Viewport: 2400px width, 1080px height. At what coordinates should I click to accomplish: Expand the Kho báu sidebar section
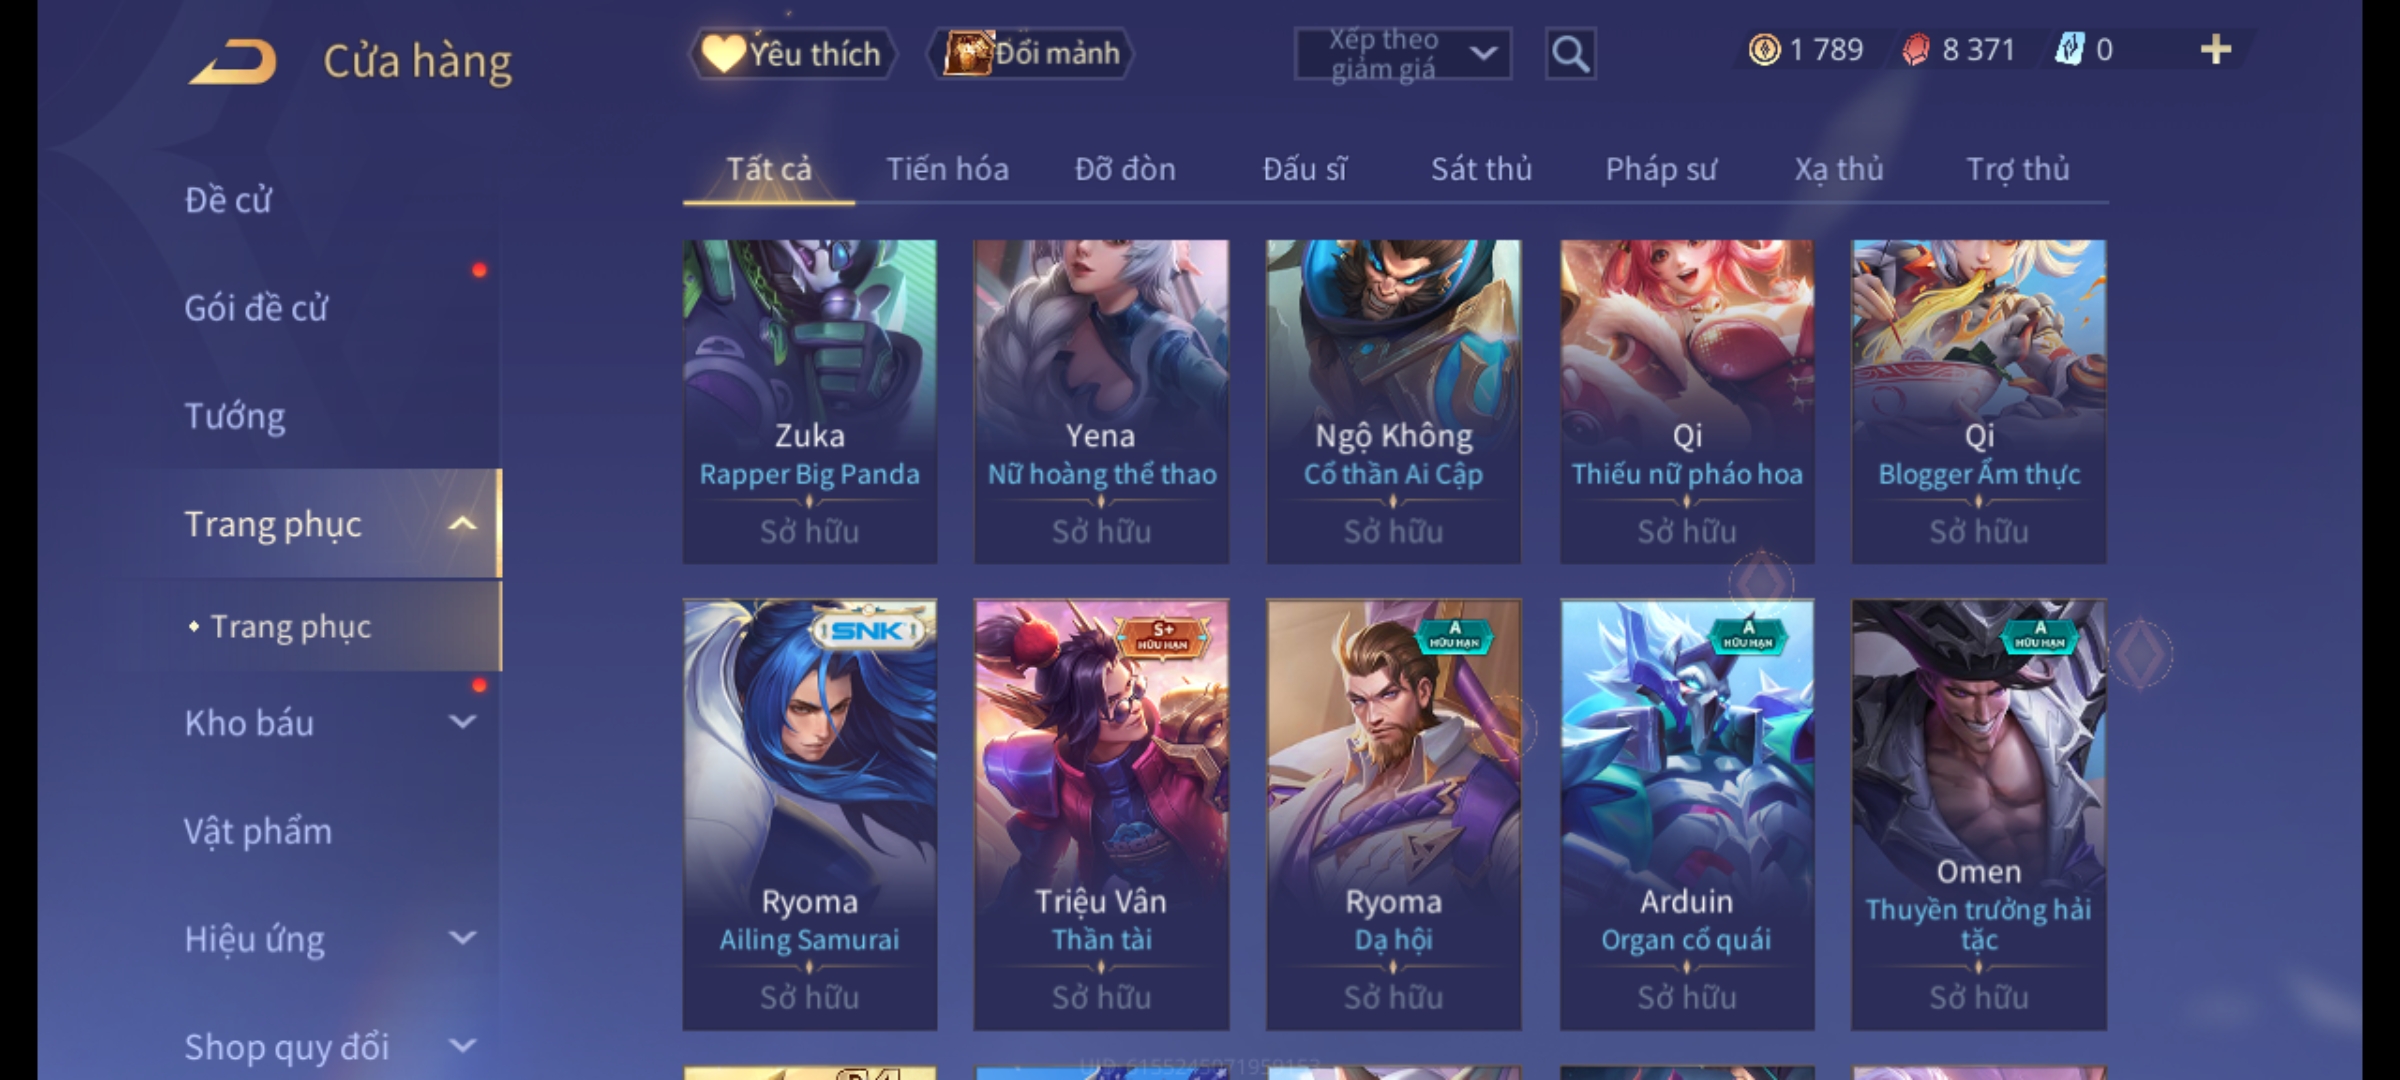(x=462, y=722)
